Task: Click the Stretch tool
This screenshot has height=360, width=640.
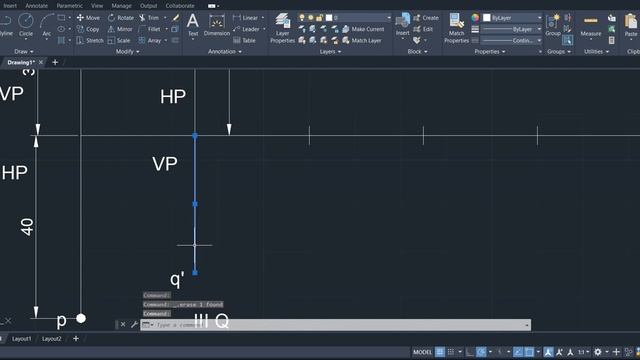Action: click(90, 40)
